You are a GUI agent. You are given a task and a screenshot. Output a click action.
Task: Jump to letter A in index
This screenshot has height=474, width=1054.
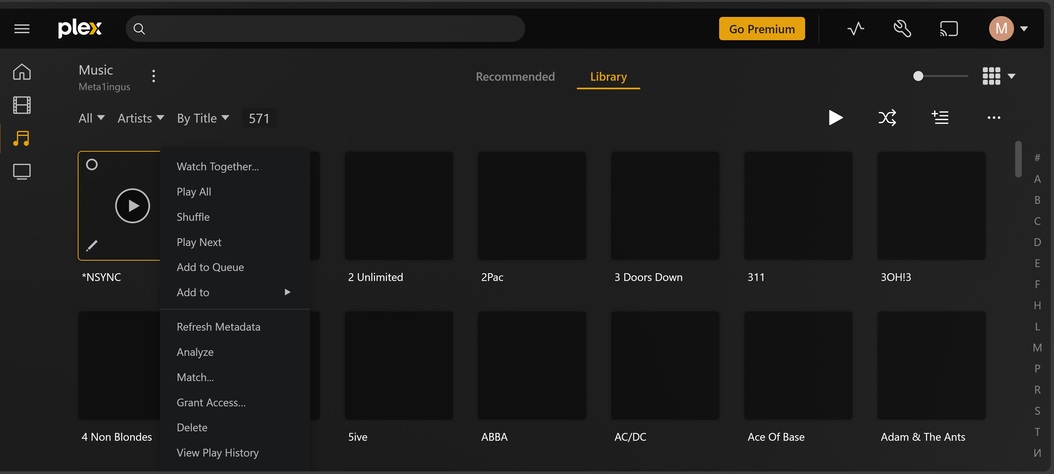[1037, 179]
